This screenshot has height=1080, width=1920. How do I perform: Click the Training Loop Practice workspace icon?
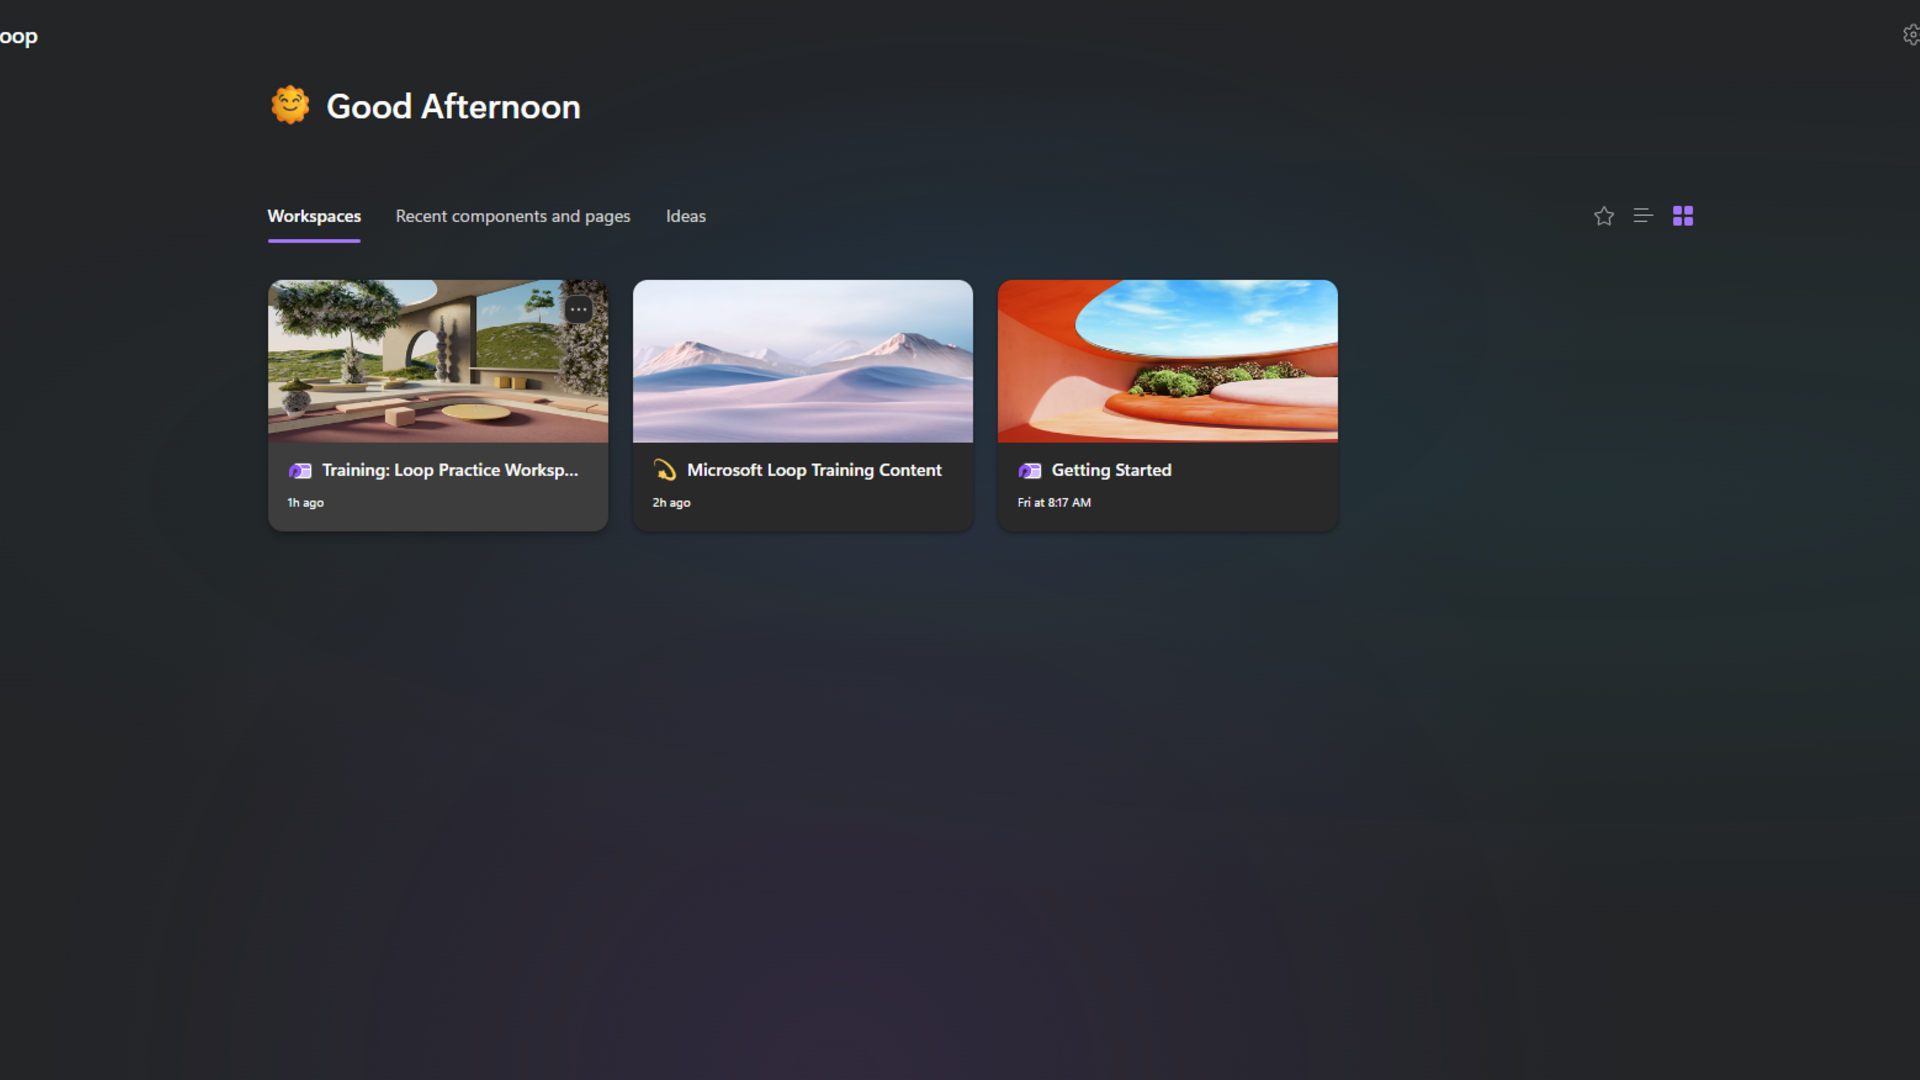tap(300, 471)
